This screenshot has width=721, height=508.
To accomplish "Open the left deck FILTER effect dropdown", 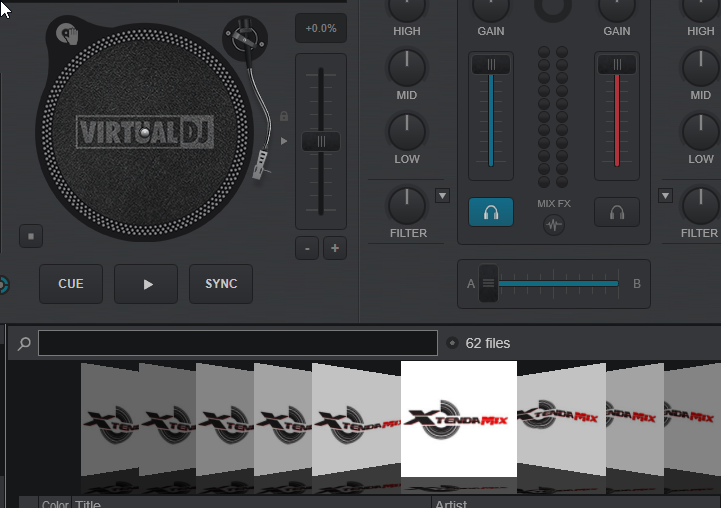I will tap(443, 195).
